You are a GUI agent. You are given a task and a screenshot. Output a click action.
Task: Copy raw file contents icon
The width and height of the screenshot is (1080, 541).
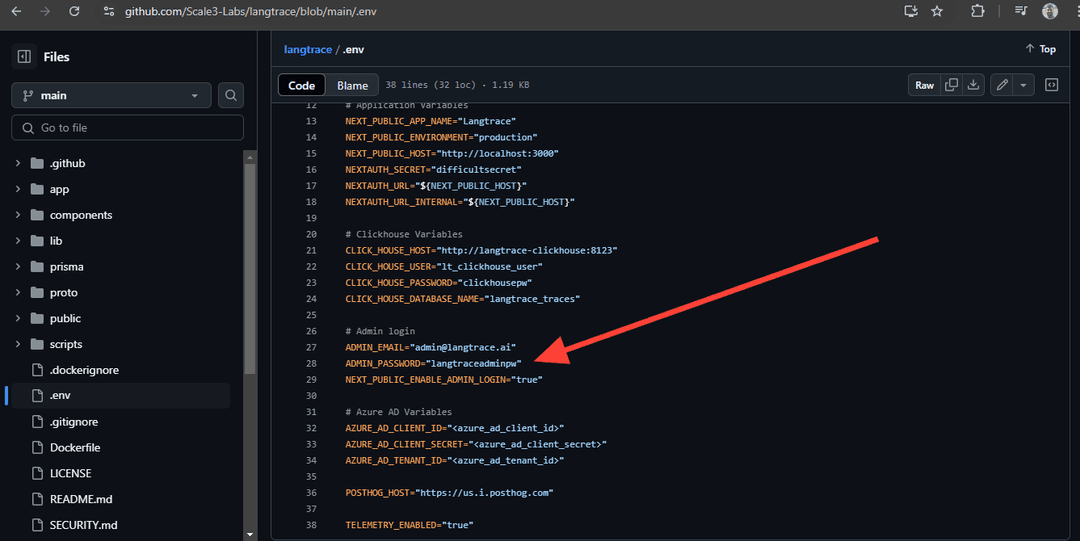(952, 85)
